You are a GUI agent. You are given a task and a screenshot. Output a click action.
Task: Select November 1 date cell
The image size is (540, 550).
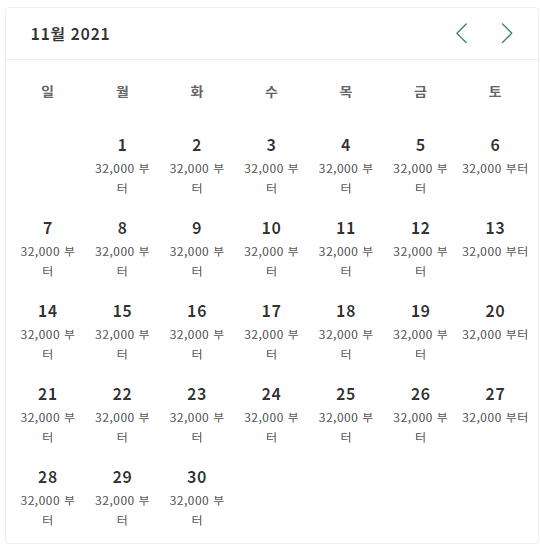122,166
